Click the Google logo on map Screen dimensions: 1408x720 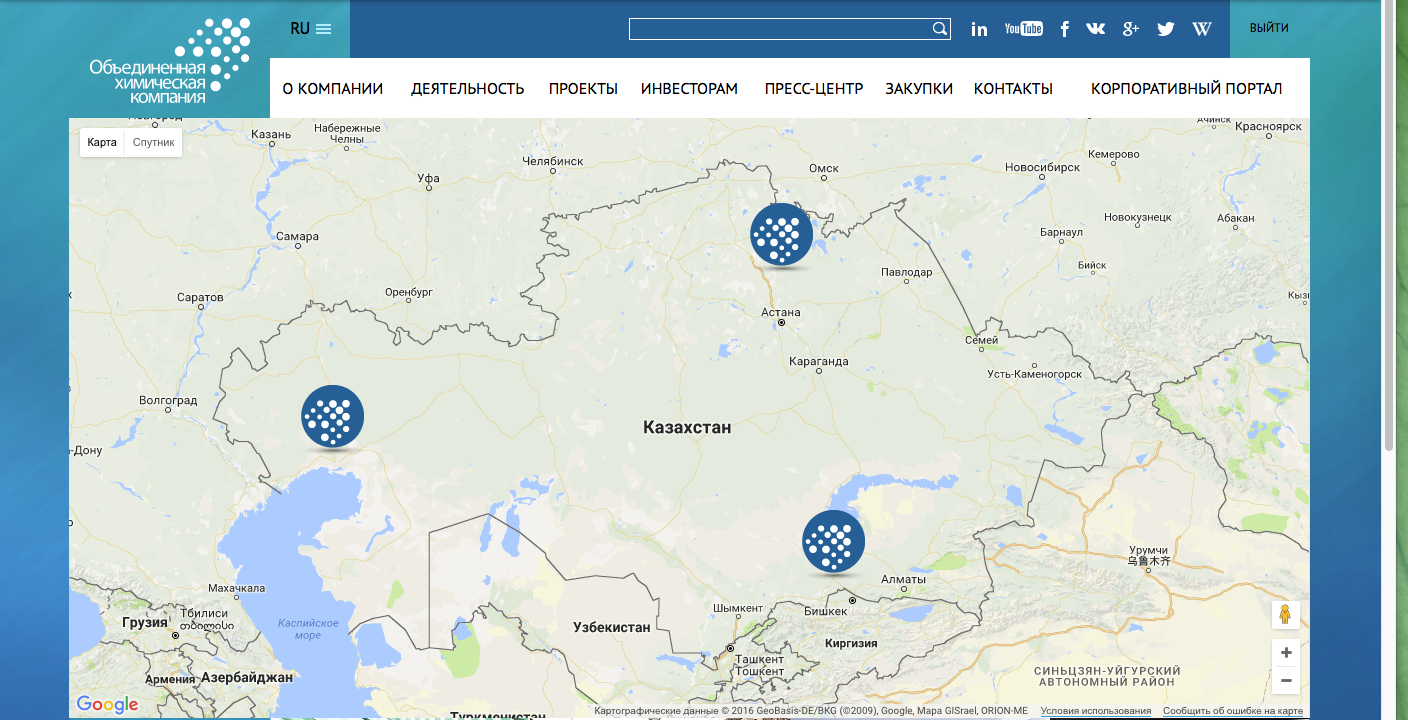click(x=107, y=704)
